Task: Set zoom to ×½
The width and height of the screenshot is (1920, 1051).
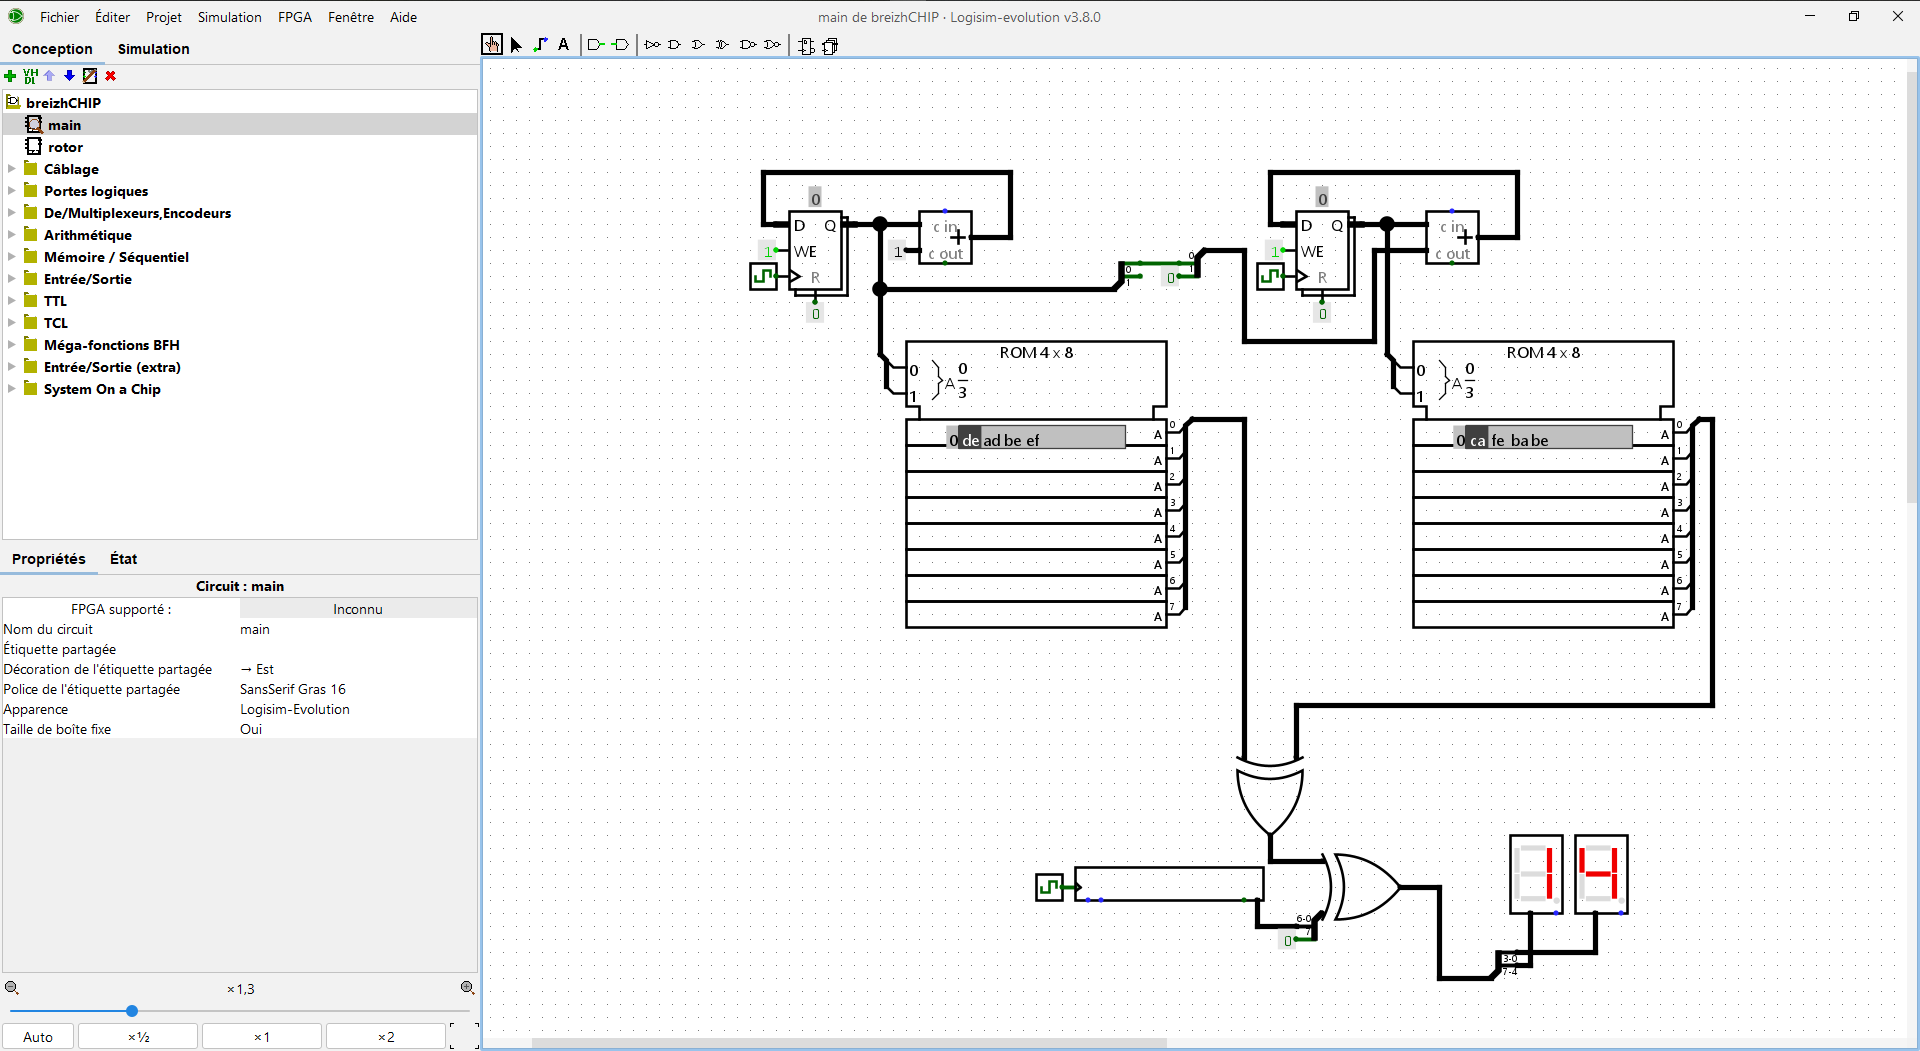Action: tap(139, 1037)
